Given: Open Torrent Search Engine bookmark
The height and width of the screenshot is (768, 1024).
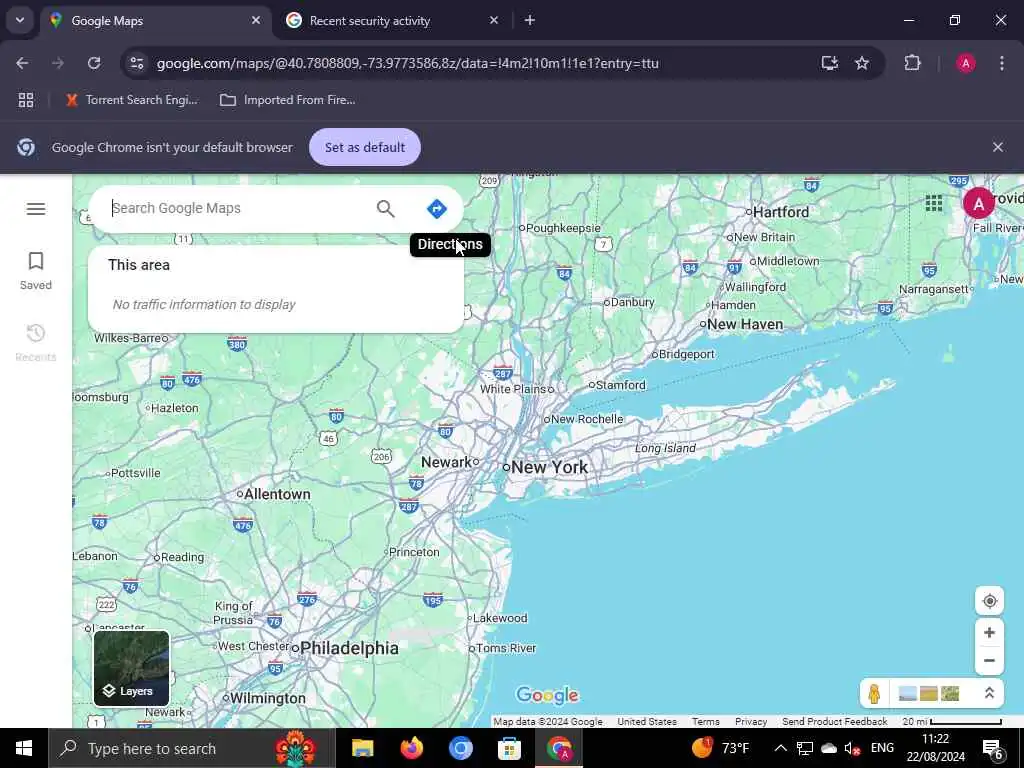Looking at the screenshot, I should coord(131,100).
